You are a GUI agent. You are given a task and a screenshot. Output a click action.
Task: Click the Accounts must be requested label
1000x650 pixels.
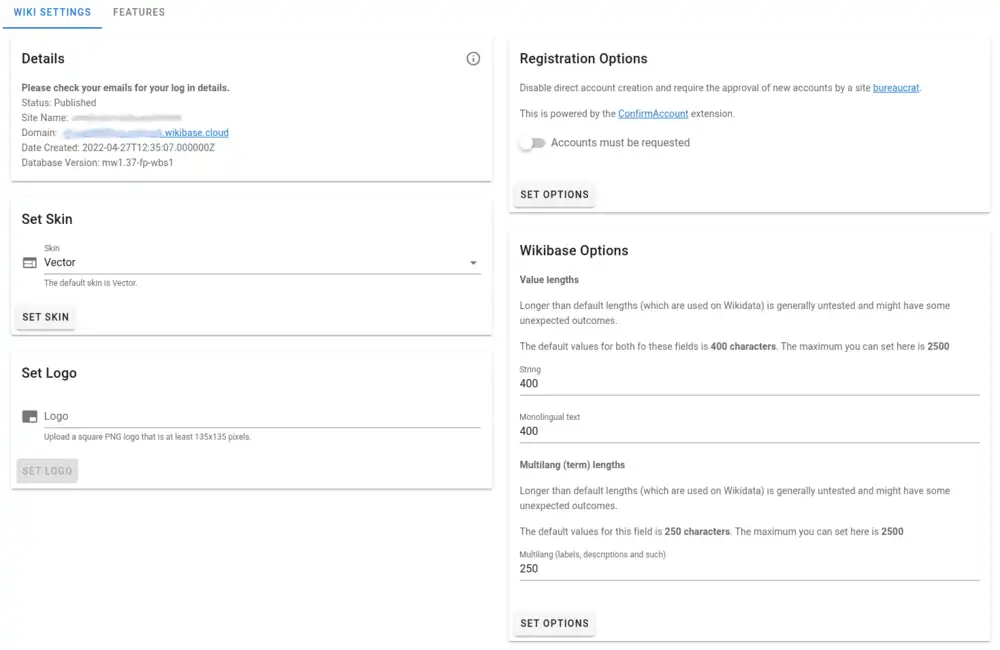coord(620,143)
